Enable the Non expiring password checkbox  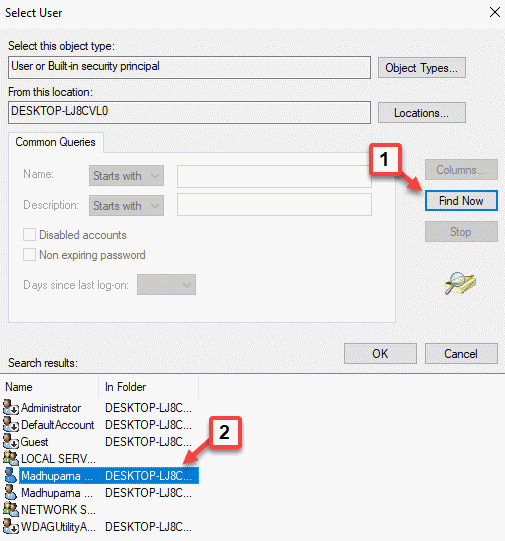29,255
